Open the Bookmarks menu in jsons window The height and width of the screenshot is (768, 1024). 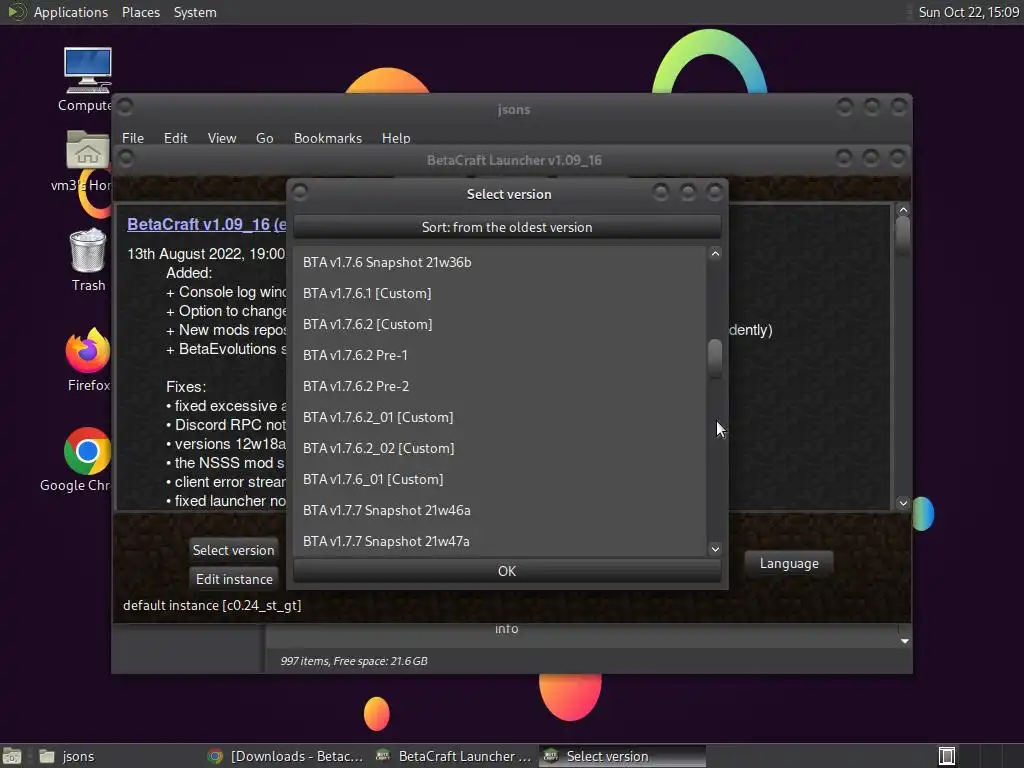click(328, 138)
